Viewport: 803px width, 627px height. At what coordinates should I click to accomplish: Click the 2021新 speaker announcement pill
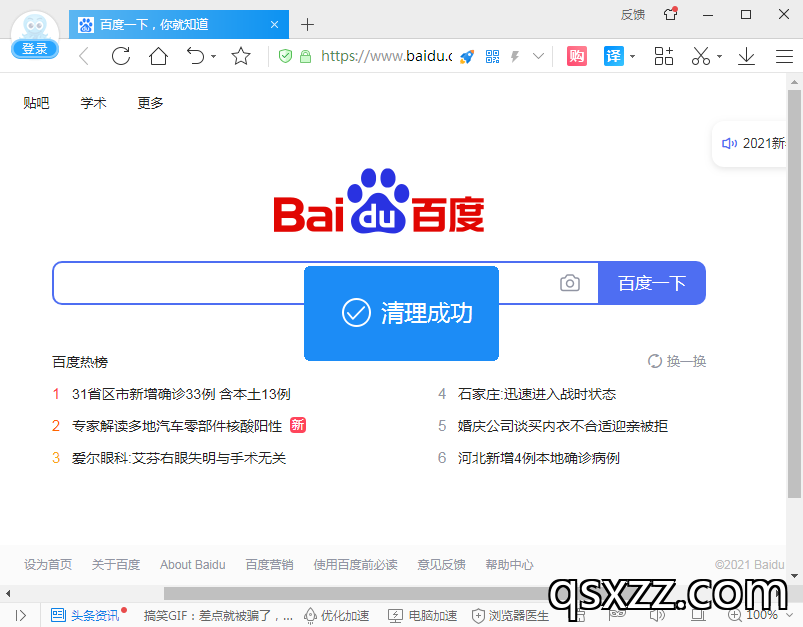(x=751, y=143)
